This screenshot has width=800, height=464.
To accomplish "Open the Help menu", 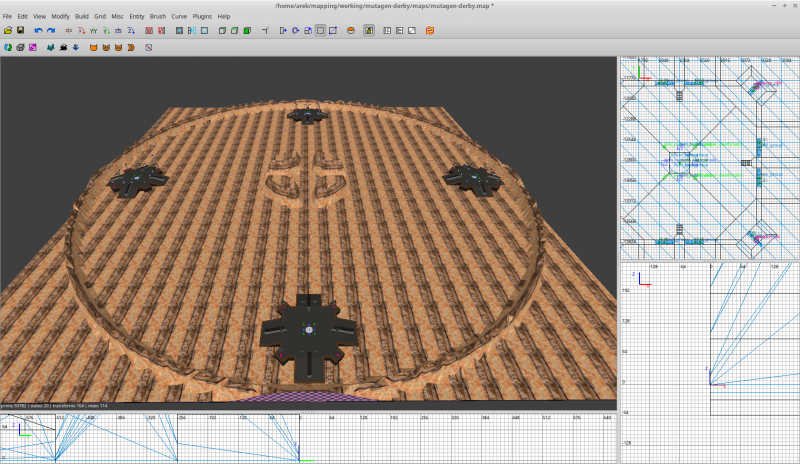I will 224,17.
